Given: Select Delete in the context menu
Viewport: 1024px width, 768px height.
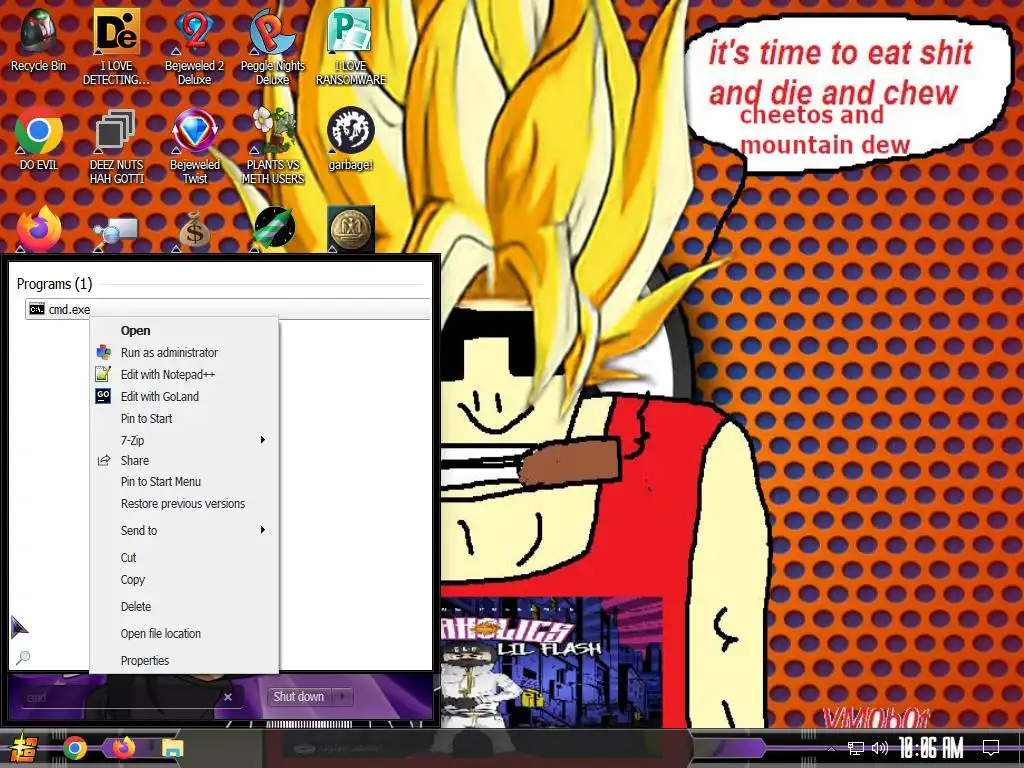Looking at the screenshot, I should pyautogui.click(x=184, y=607).
